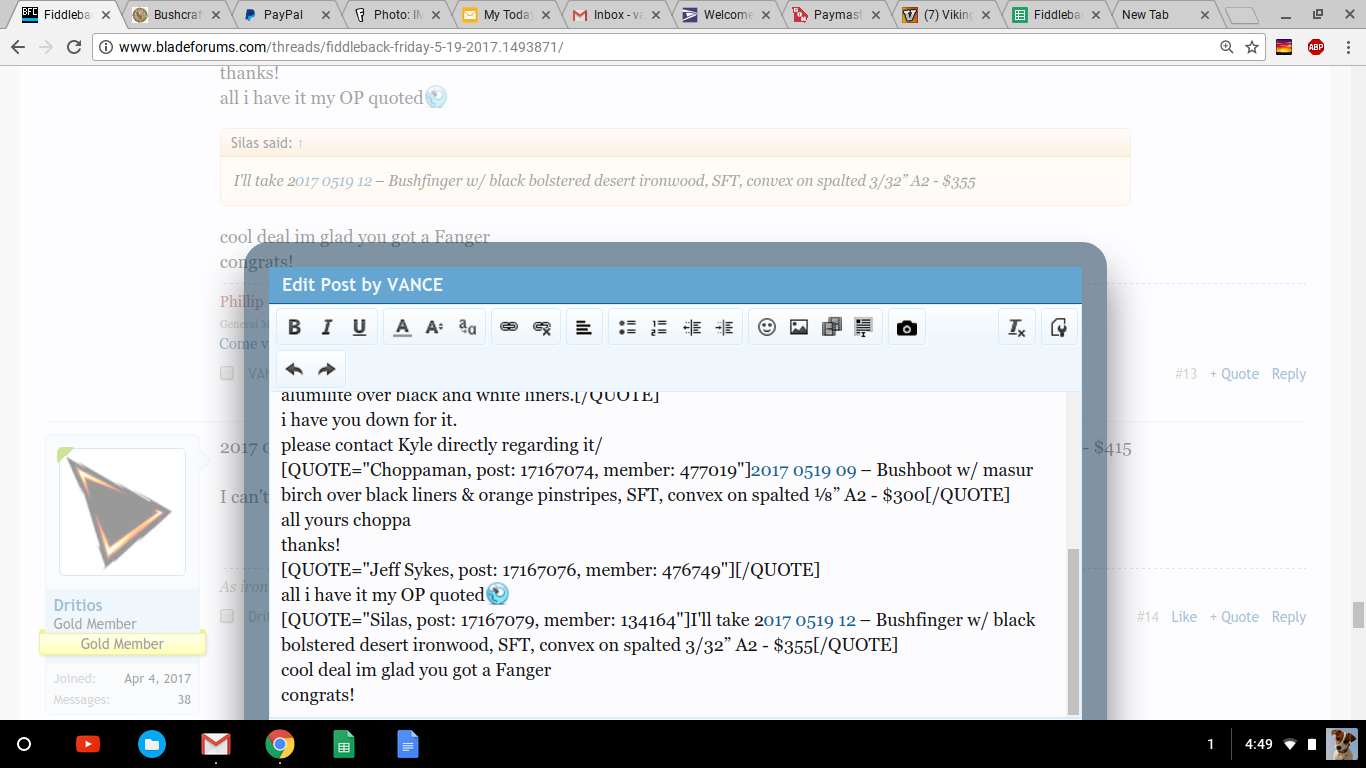
Task: Click the zoom magnifier icon in address bar
Action: [1227, 47]
